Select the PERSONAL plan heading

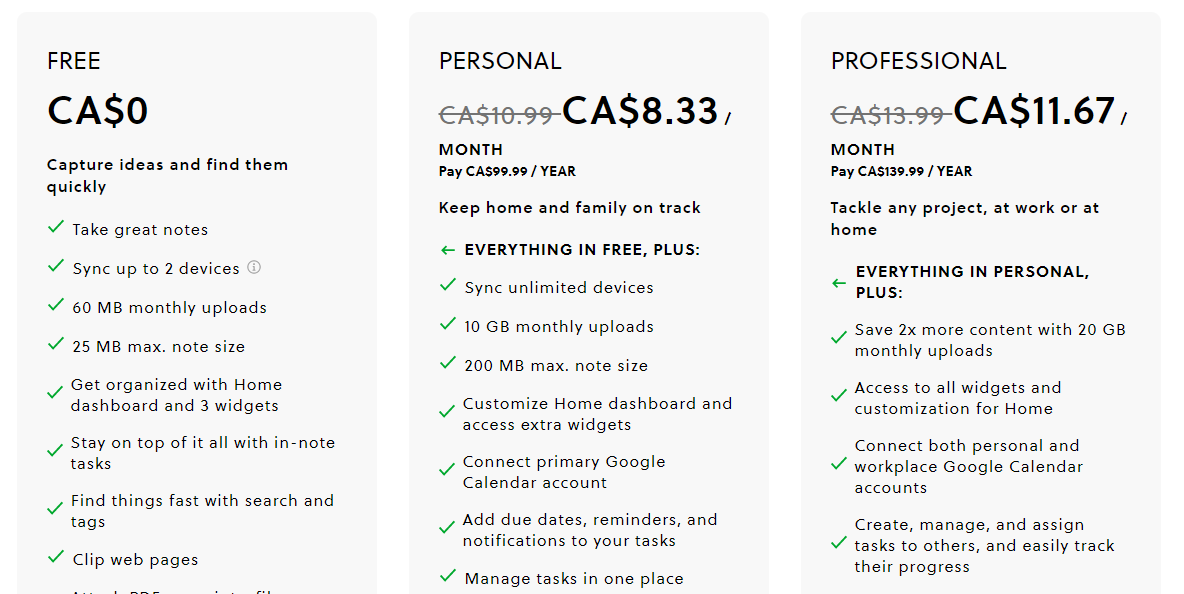[x=500, y=61]
